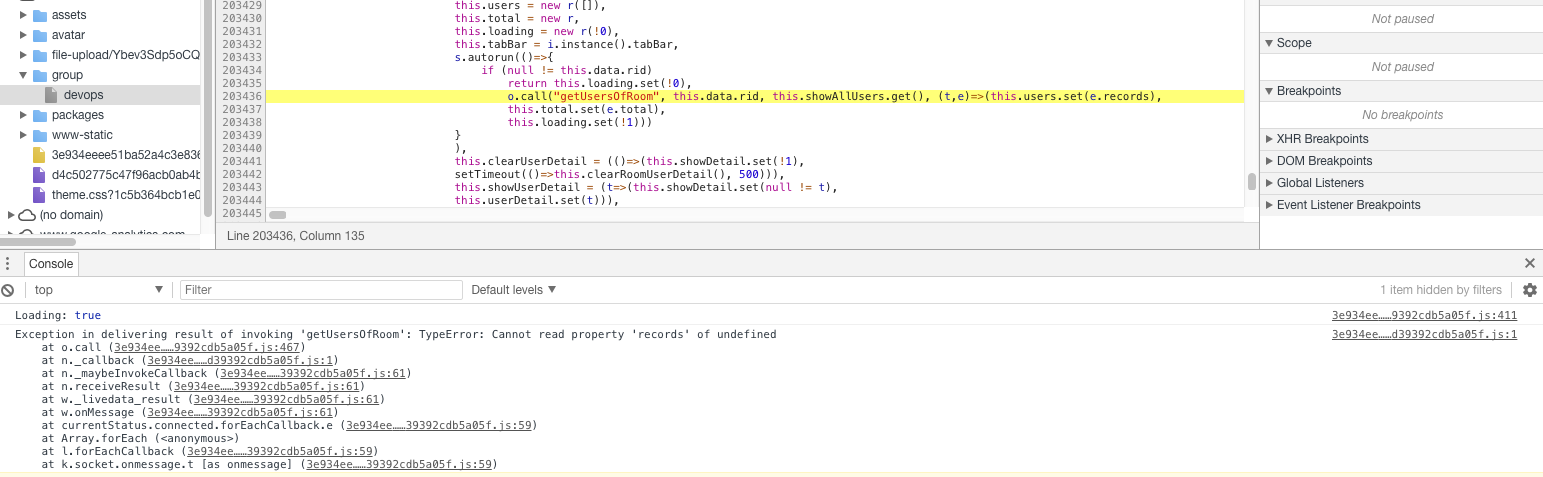Click the (no domain) cloud icon
This screenshot has width=1543, height=477.
pos(27,215)
